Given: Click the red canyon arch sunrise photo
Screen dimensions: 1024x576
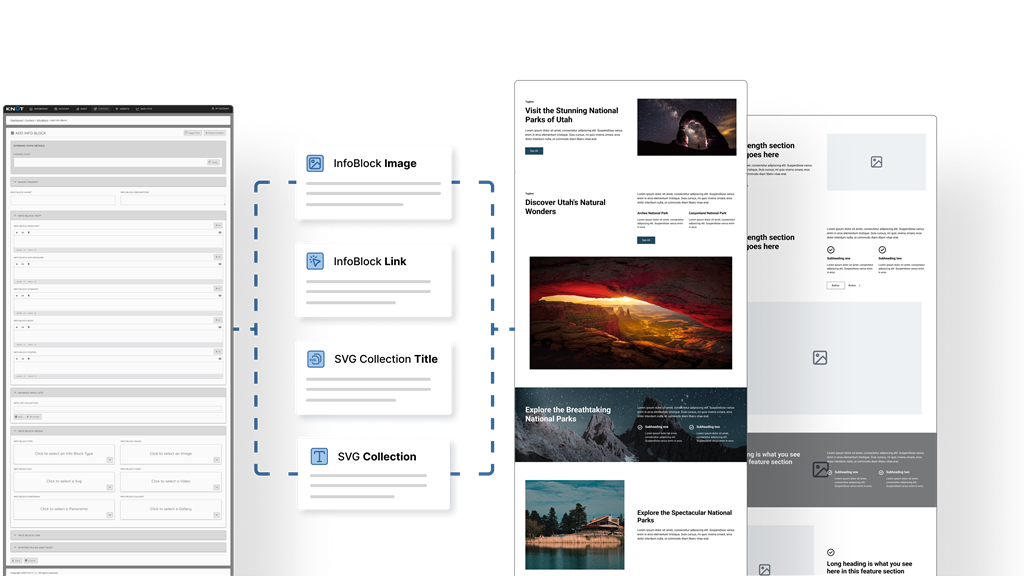Looking at the screenshot, I should tap(630, 313).
